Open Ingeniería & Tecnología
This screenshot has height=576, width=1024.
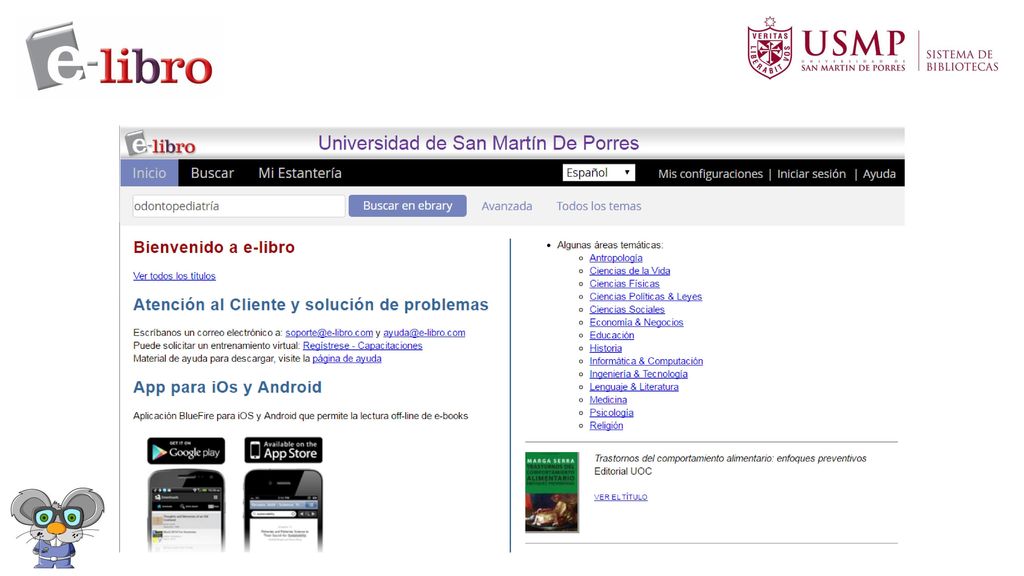pyautogui.click(x=639, y=374)
